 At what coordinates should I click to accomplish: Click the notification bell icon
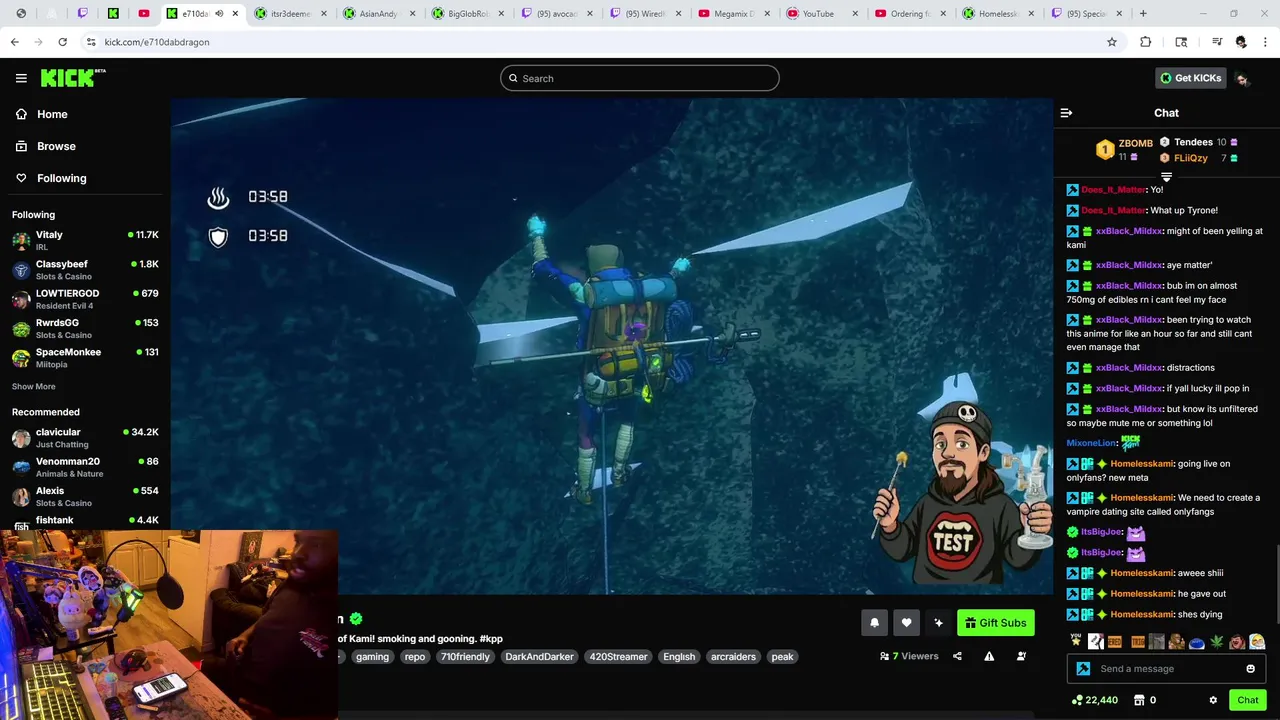coord(874,623)
